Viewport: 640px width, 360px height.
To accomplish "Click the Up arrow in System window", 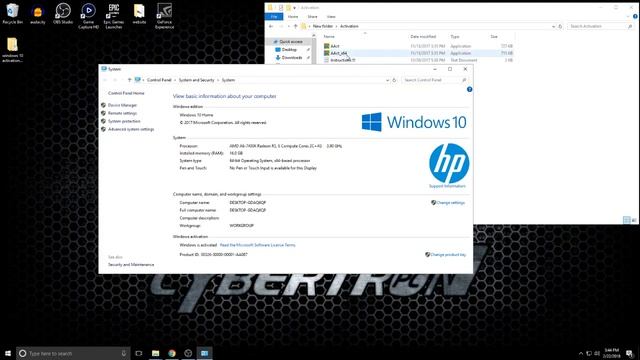I will coord(129,80).
